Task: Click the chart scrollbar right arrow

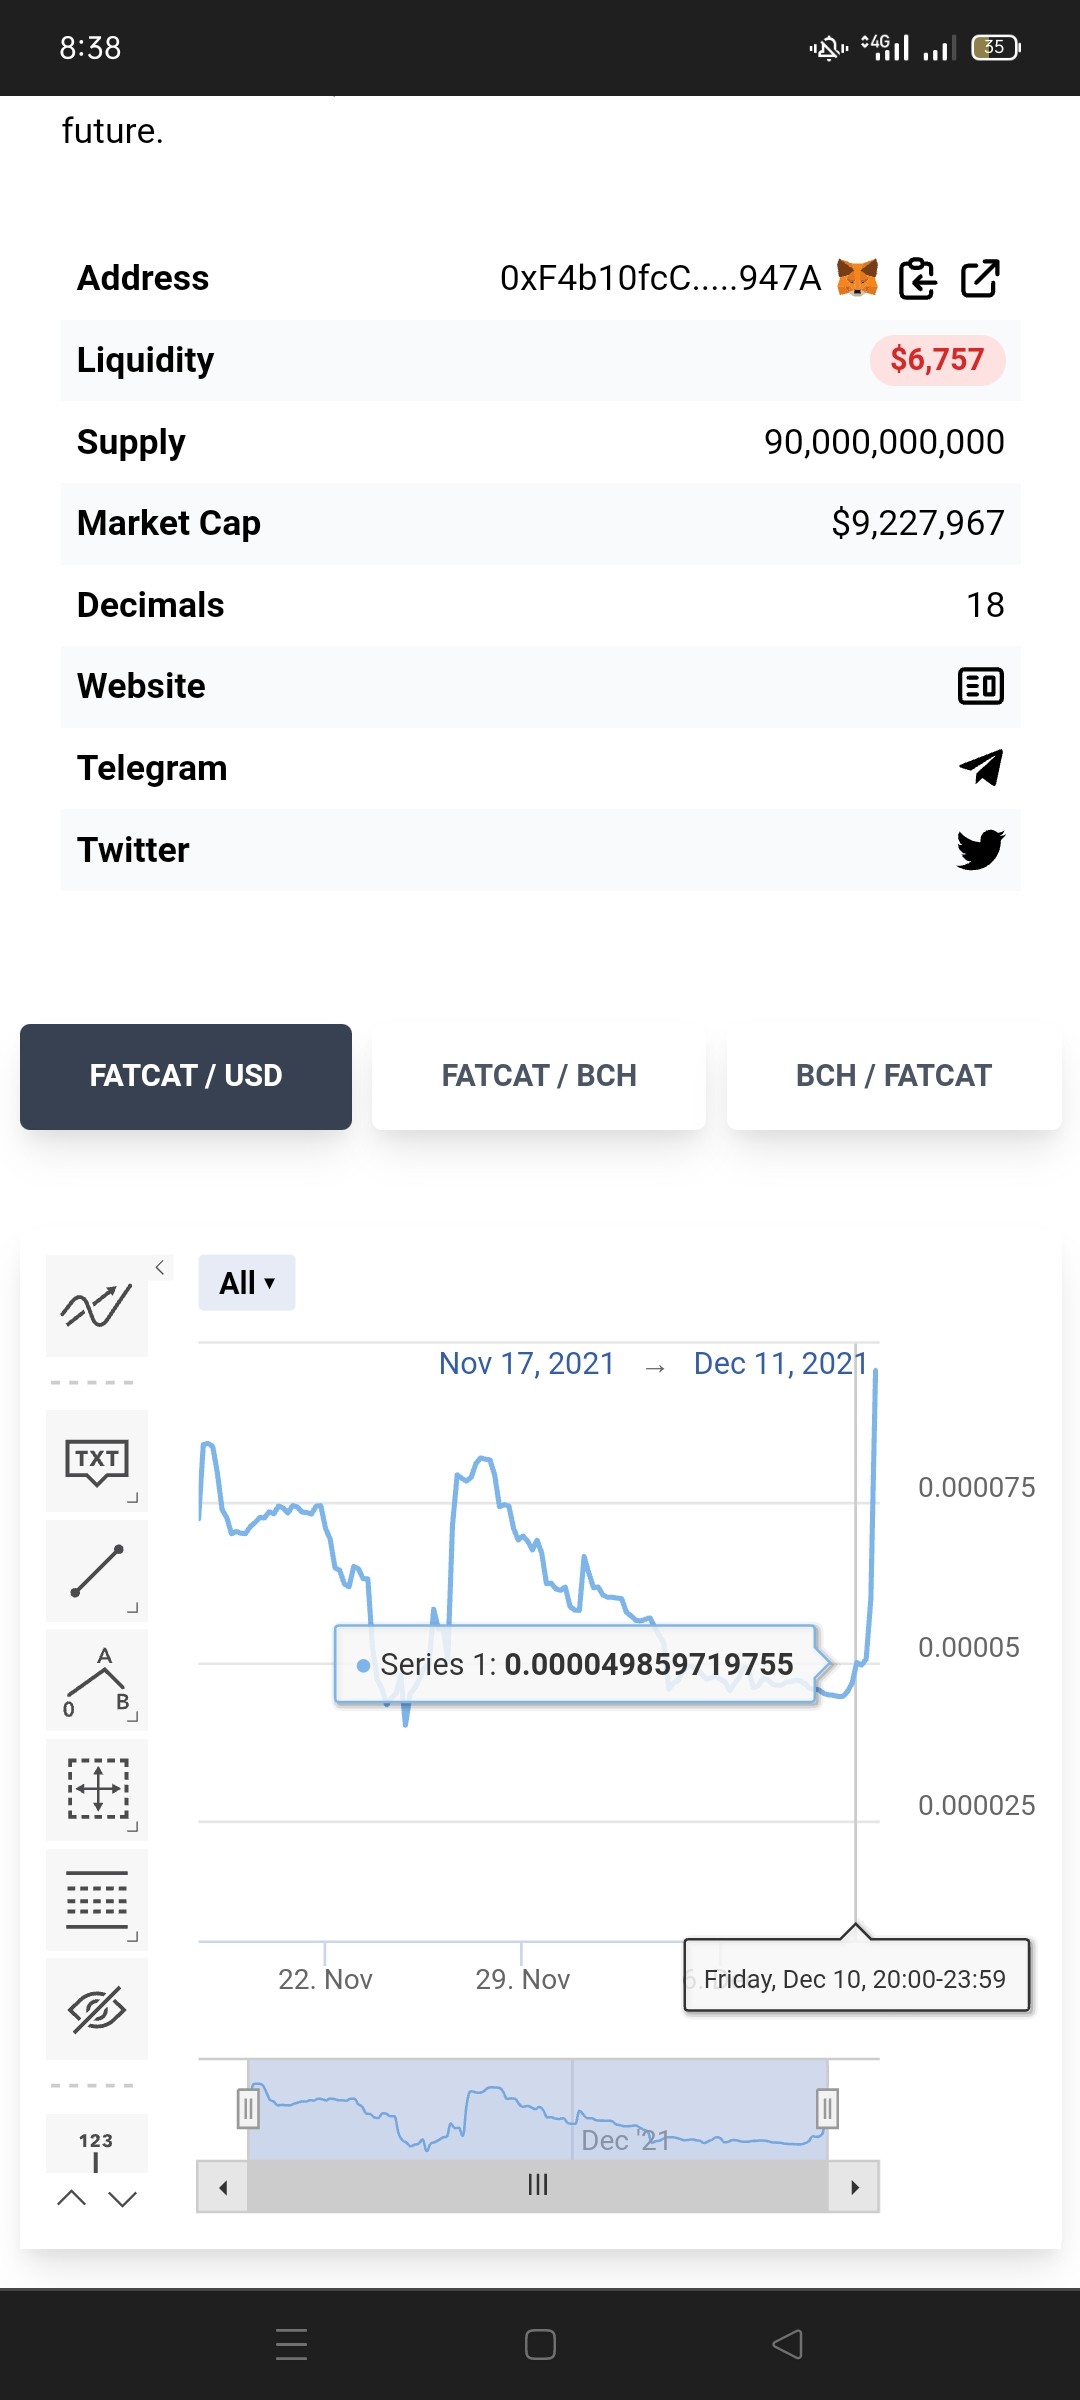Action: (x=854, y=2187)
